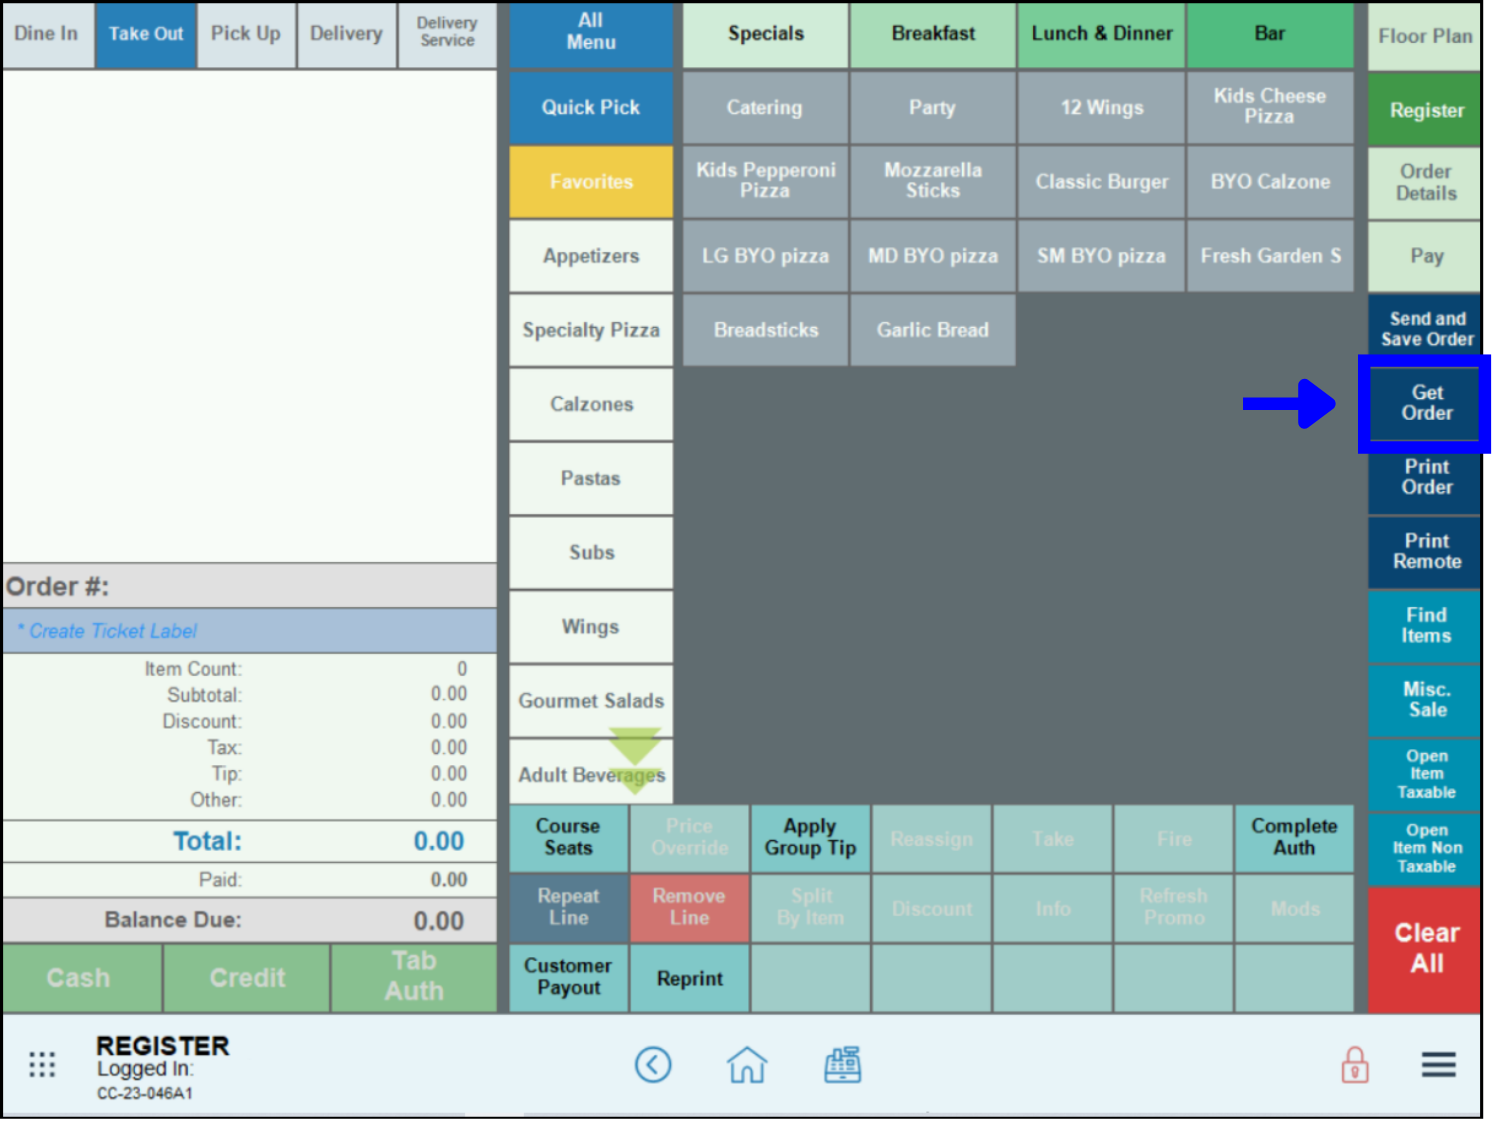1494x1122 pixels.
Task: Open the Home icon
Action: tap(747, 1065)
